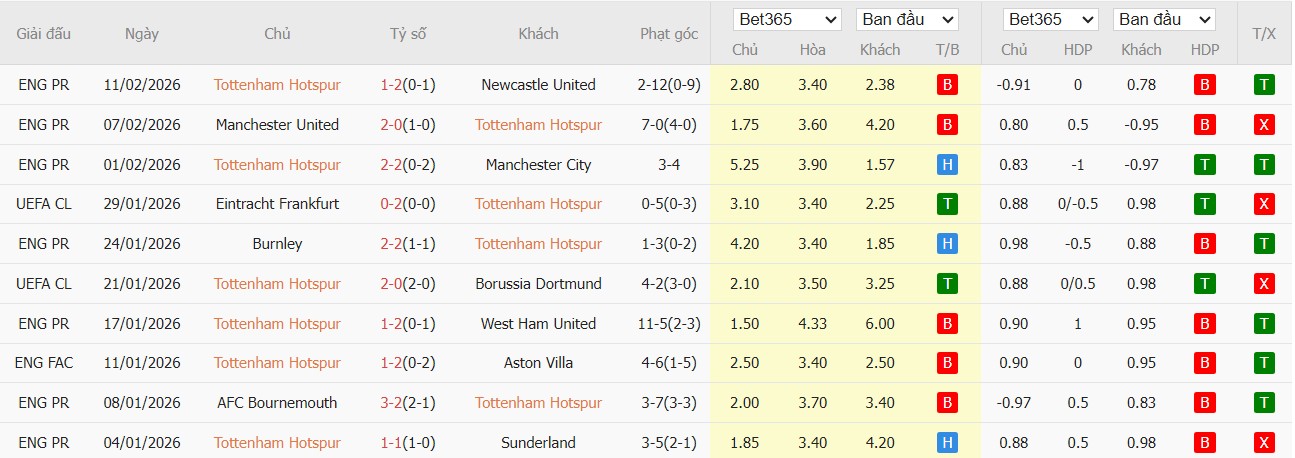Image resolution: width=1295 pixels, height=458 pixels.
Task: Select the 5.25 home odds cell
Action: 745,165
